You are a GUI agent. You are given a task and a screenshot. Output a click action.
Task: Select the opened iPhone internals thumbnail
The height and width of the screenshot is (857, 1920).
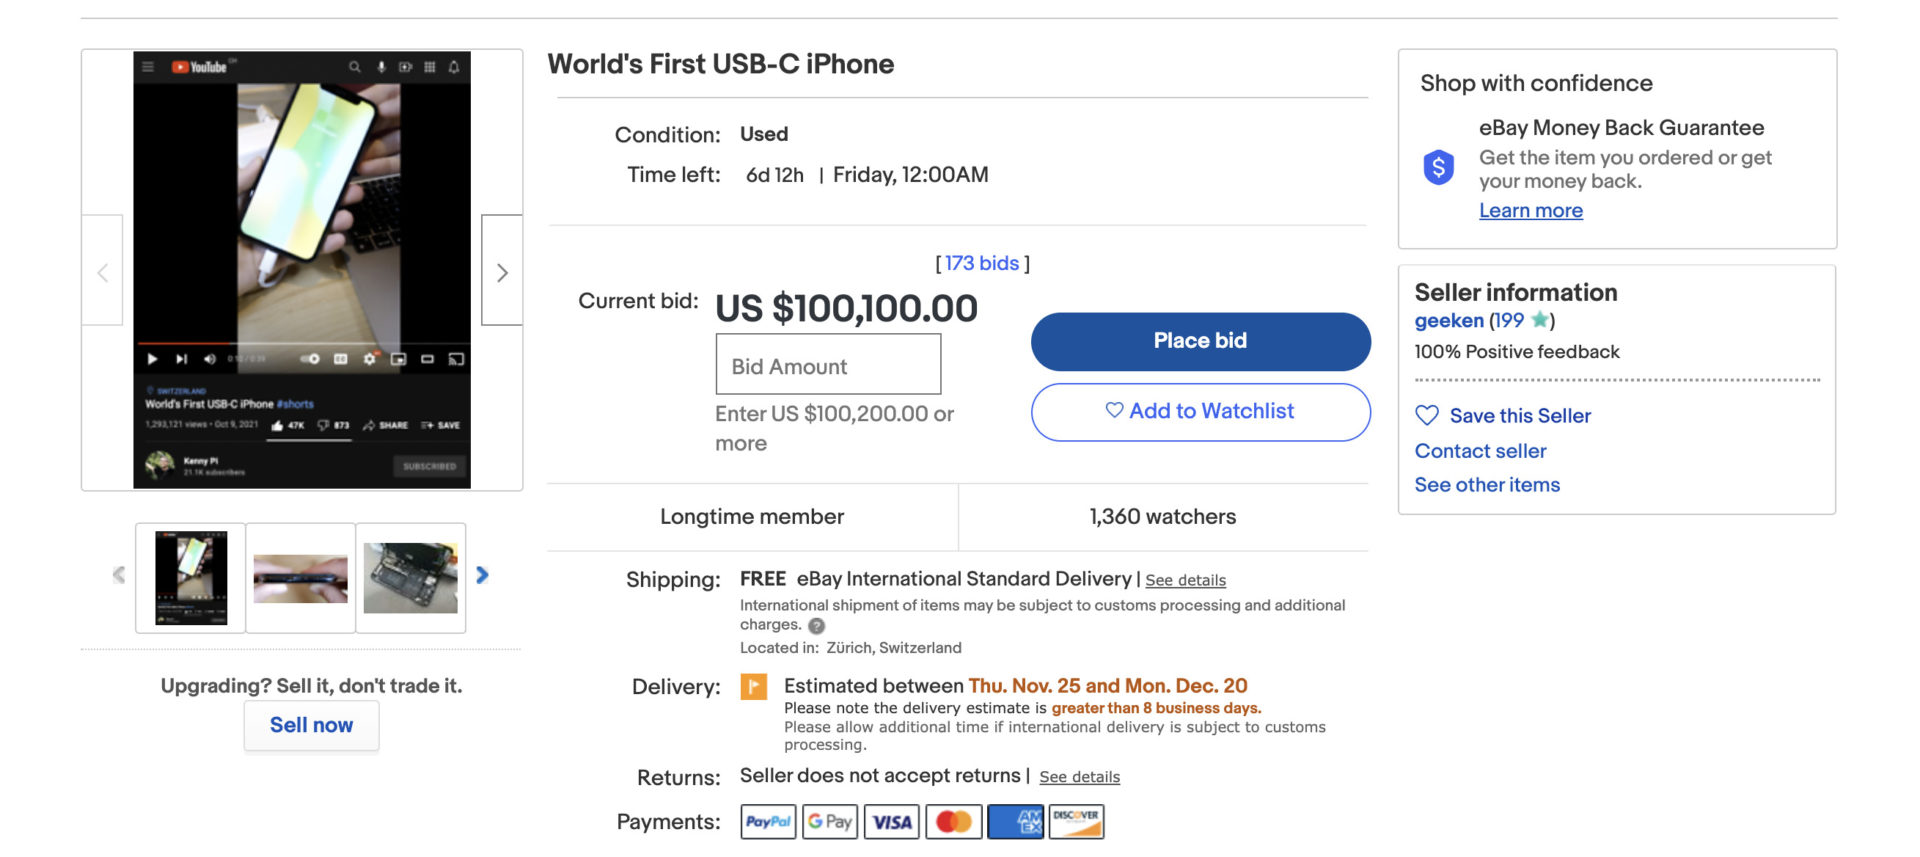click(410, 578)
